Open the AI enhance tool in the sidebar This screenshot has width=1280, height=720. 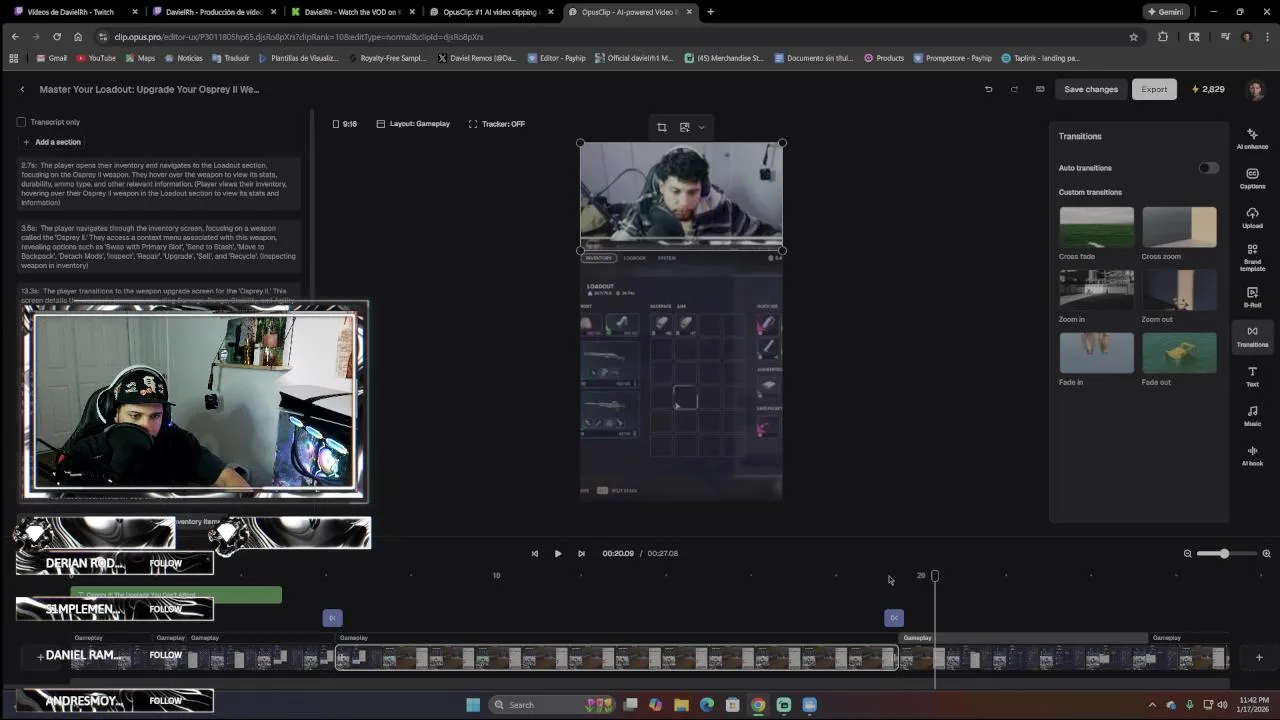(1252, 139)
